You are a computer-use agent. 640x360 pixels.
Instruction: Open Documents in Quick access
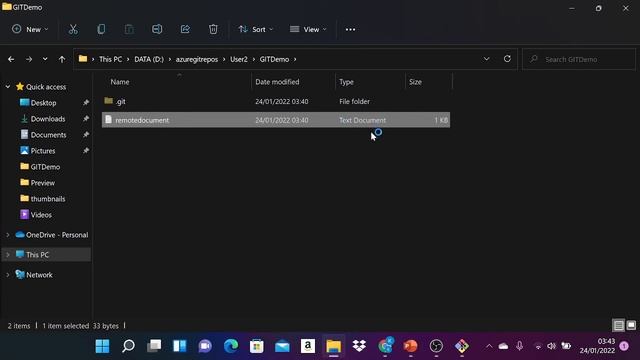[x=48, y=135]
